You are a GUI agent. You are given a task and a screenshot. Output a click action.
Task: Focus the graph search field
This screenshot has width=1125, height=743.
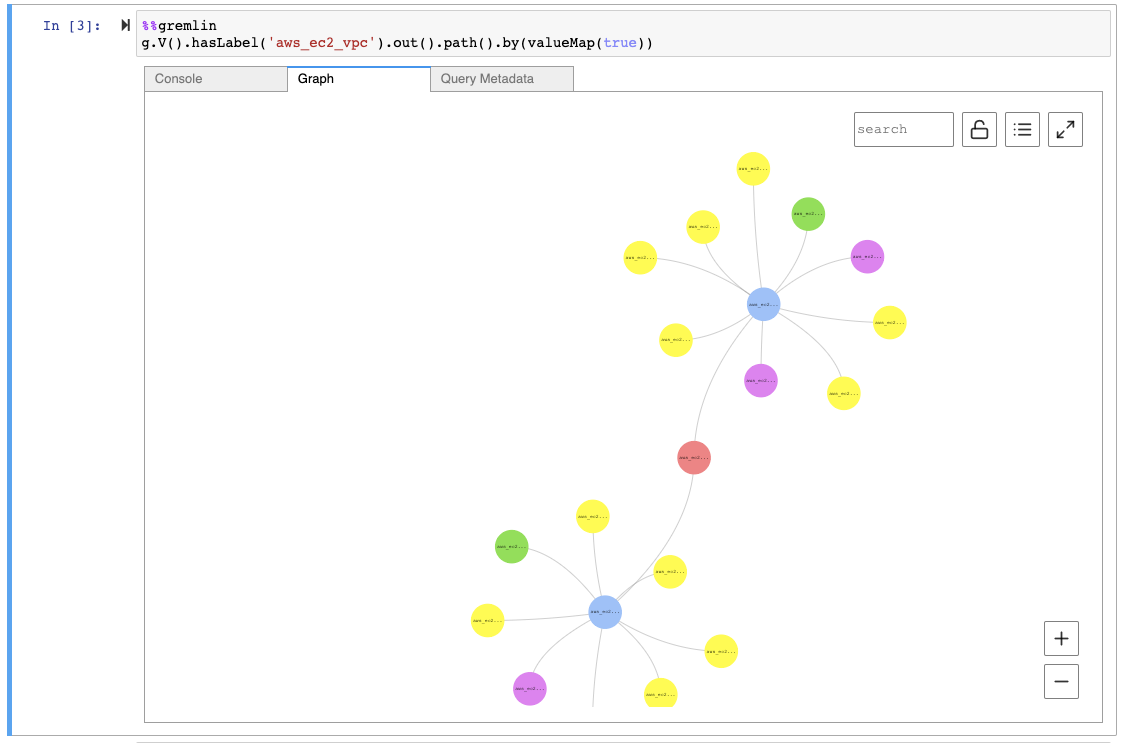point(903,129)
